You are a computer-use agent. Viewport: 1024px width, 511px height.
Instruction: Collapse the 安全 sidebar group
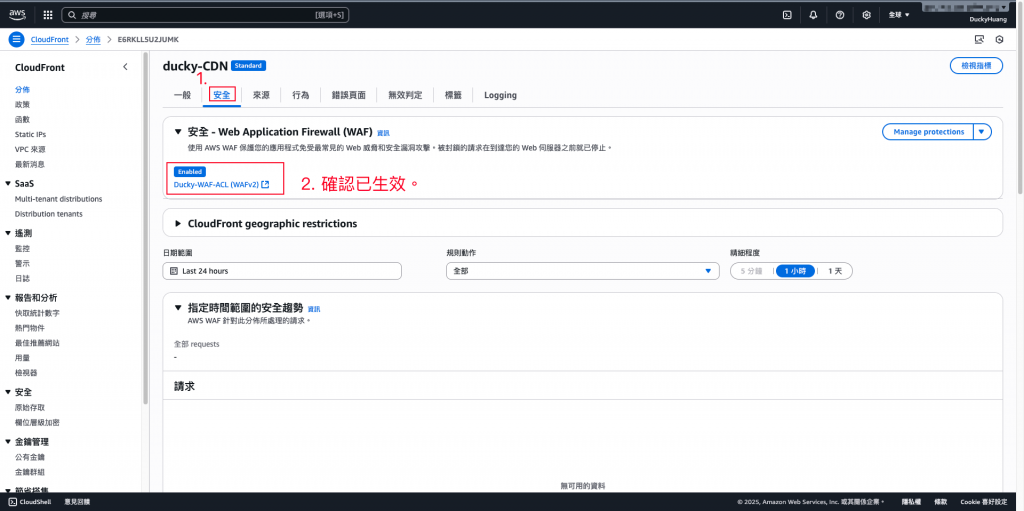coord(8,392)
